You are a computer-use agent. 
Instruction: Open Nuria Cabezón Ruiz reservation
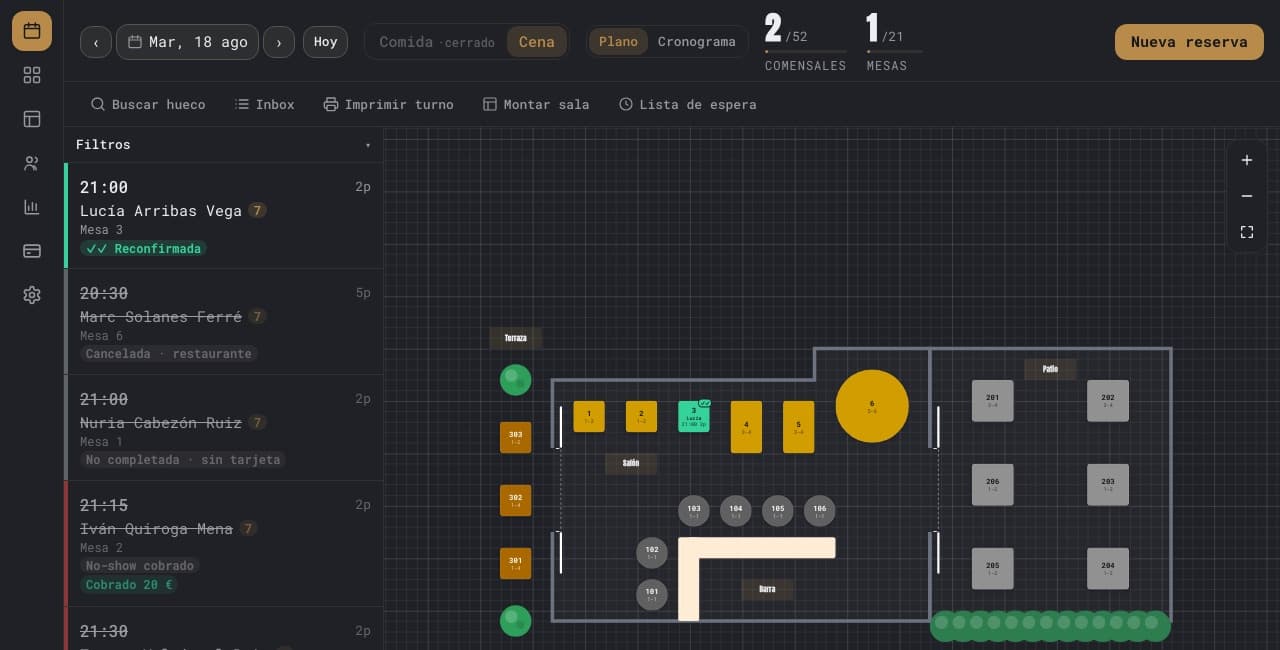point(223,428)
